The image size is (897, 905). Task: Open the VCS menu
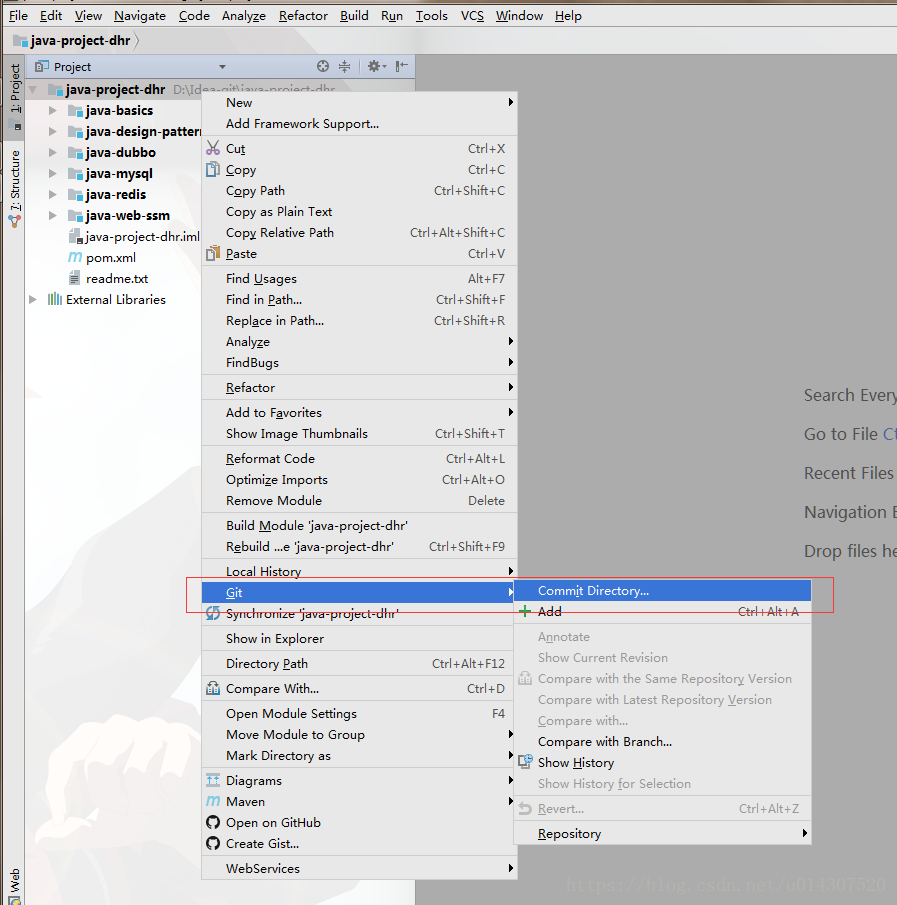(x=472, y=16)
